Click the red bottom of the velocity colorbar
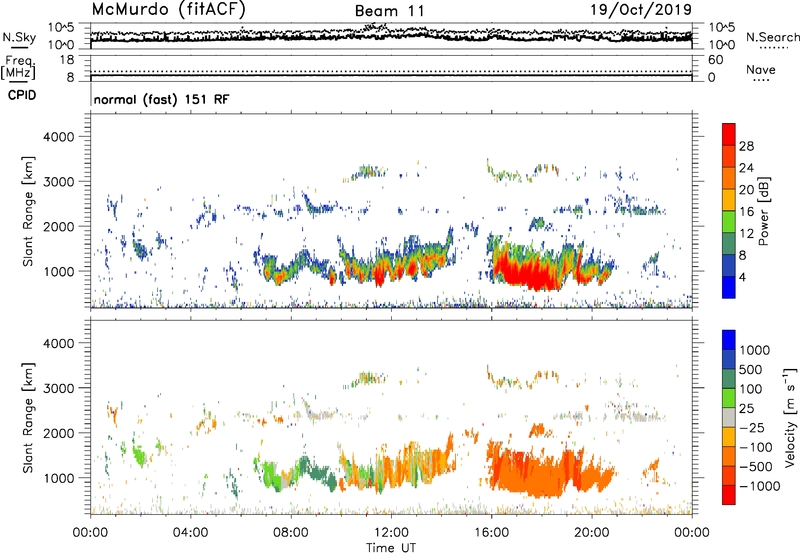The height and width of the screenshot is (554, 800). click(x=729, y=495)
